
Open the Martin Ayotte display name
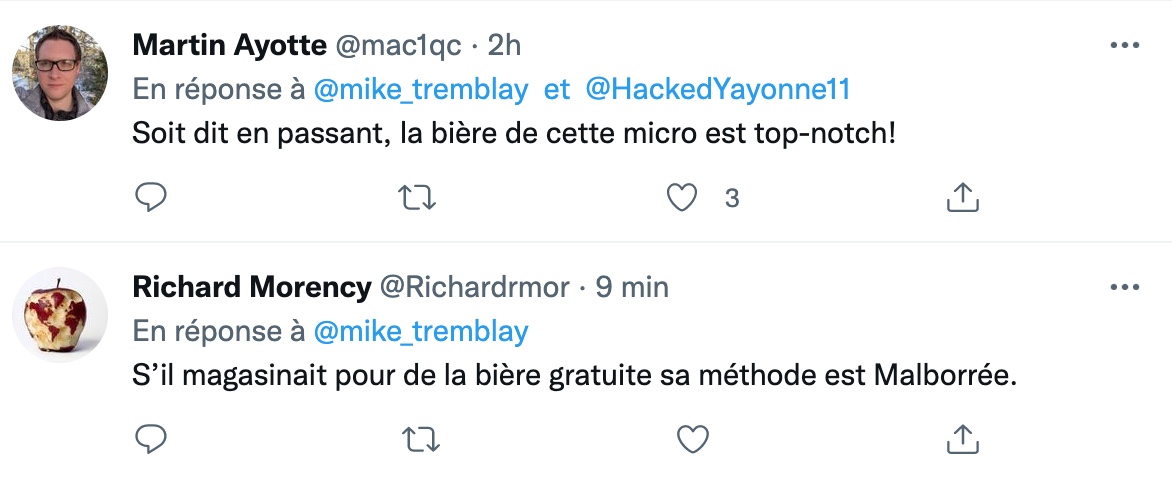coord(229,46)
